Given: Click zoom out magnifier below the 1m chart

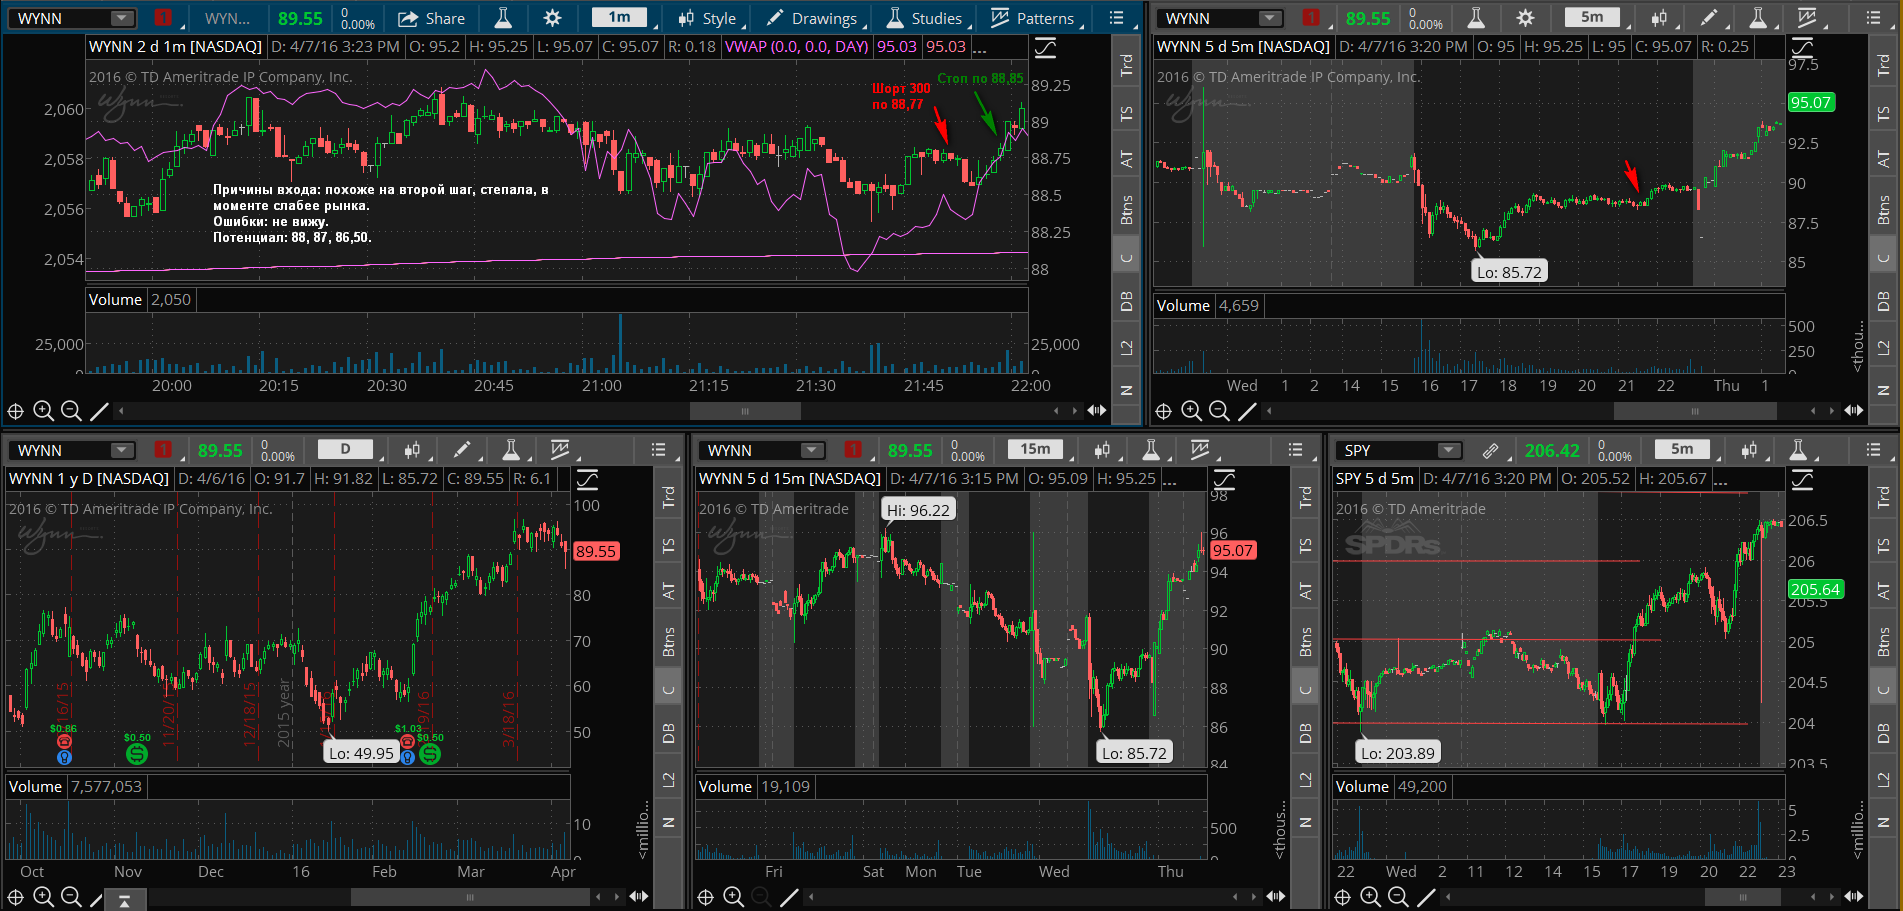Looking at the screenshot, I should tap(71, 410).
